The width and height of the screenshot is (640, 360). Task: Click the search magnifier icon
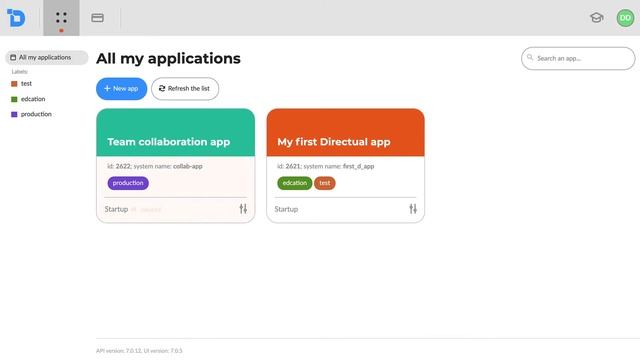(x=530, y=58)
